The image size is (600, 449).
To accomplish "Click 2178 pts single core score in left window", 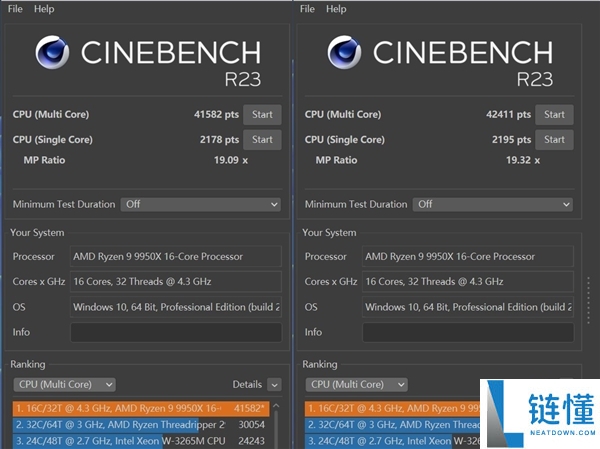I will point(219,140).
